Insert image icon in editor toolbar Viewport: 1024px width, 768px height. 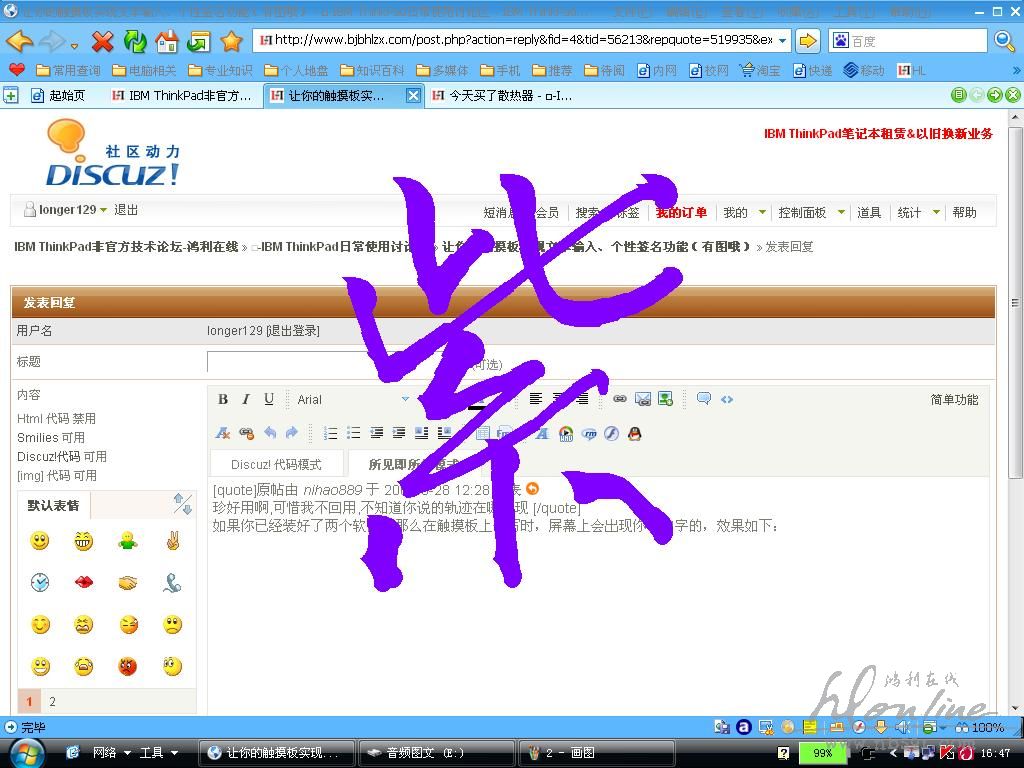pyautogui.click(x=665, y=398)
